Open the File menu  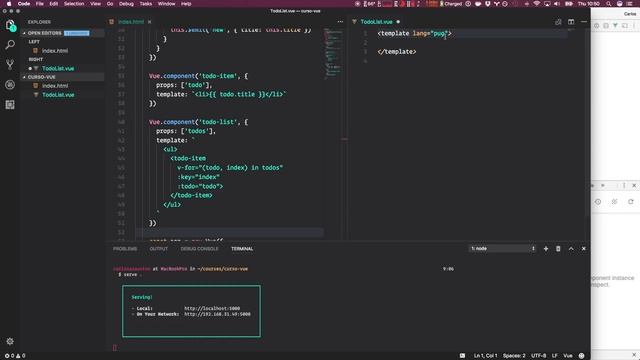tap(40, 4)
